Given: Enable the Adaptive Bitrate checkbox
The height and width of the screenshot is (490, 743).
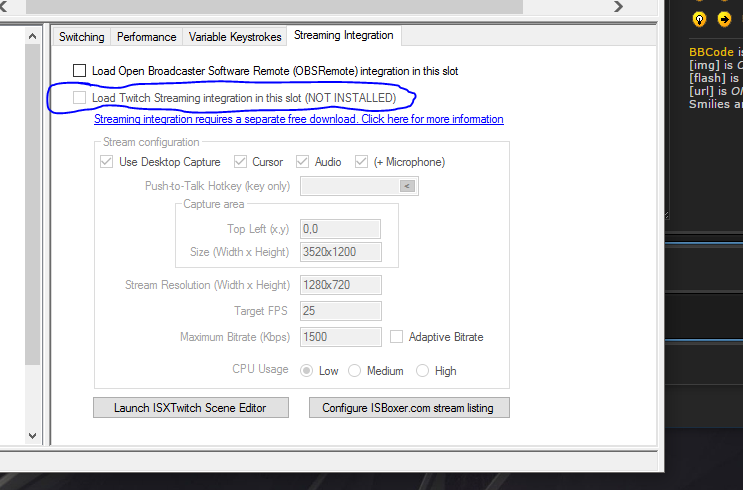Looking at the screenshot, I should coord(397,336).
